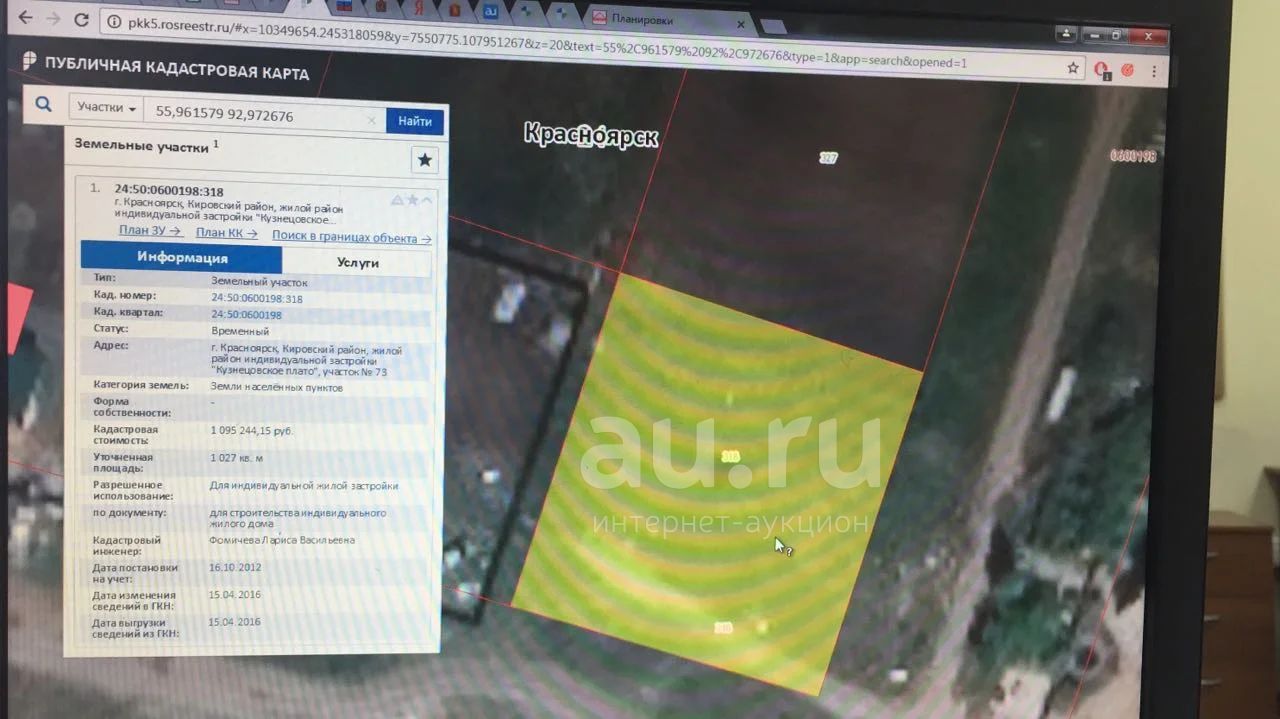Image resolution: width=1280 pixels, height=719 pixels.
Task: Open the round red extension icon
Action: coord(1127,70)
